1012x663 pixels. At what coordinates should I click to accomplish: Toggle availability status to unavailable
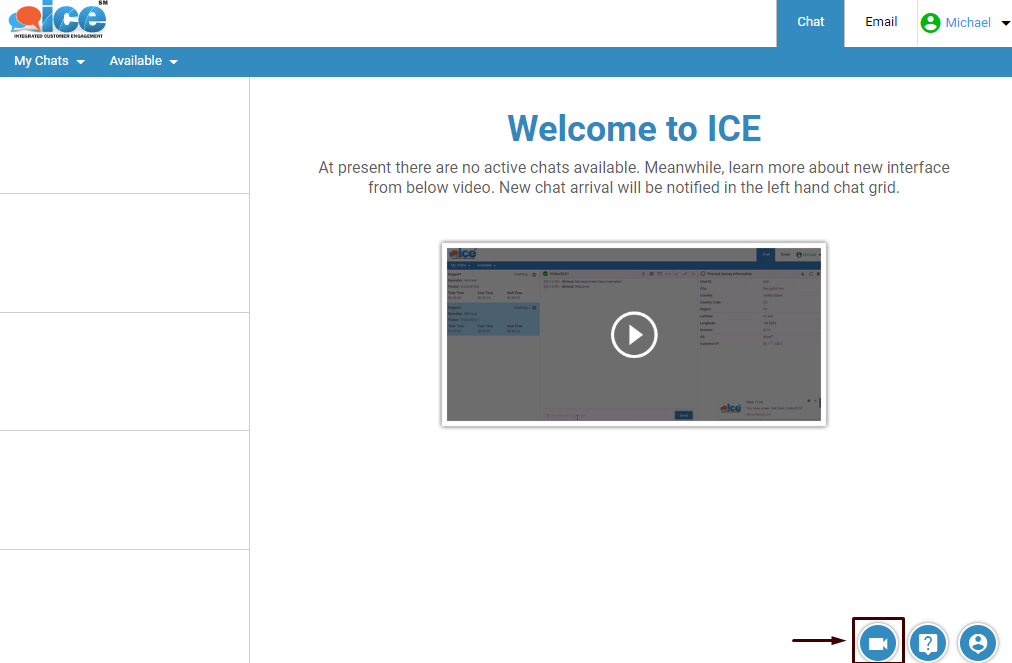[x=143, y=61]
